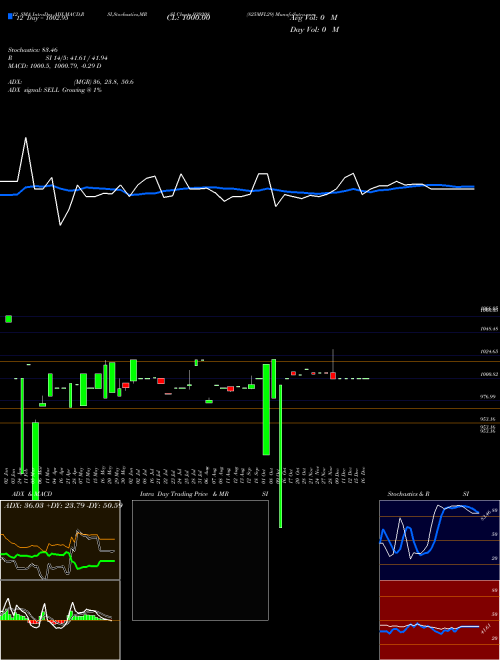Viewport: 500px width, 660px height.
Task: Open the blue Stochastics chart panel
Action: (439, 540)
